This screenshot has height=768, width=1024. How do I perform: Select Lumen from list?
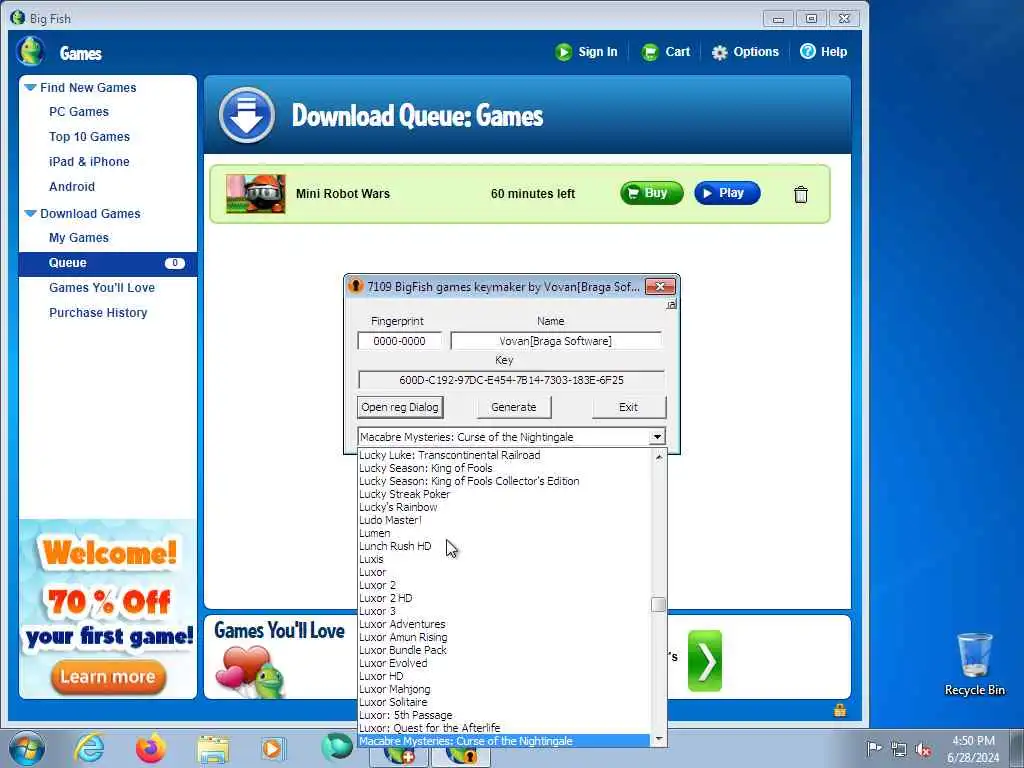pos(504,534)
